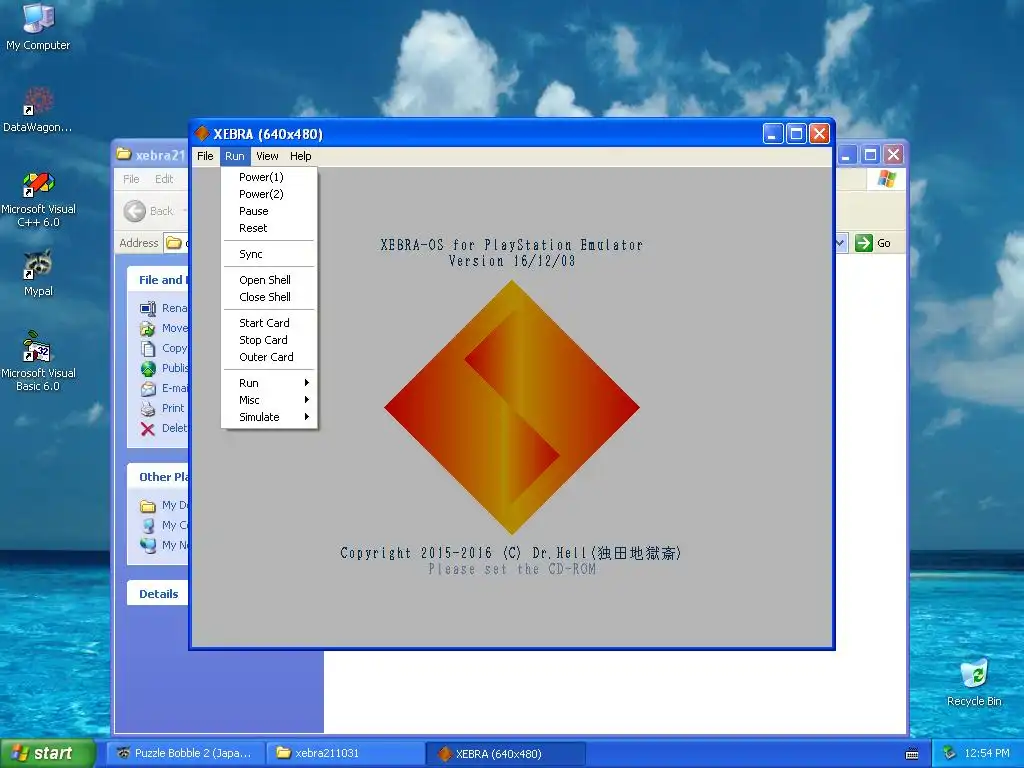The image size is (1024, 768).
Task: Launch Microsoft Visual Basic 6.0 icon
Action: pyautogui.click(x=38, y=361)
